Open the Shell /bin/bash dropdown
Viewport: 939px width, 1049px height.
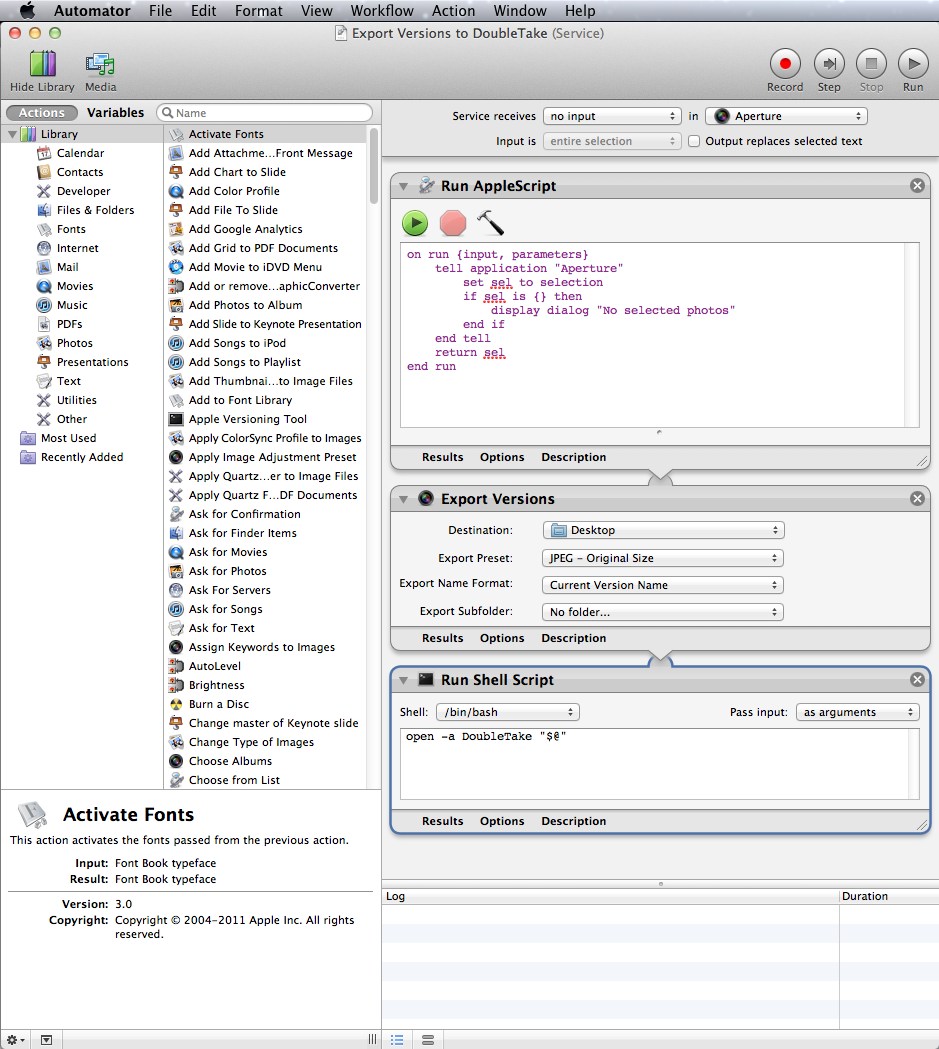[508, 712]
